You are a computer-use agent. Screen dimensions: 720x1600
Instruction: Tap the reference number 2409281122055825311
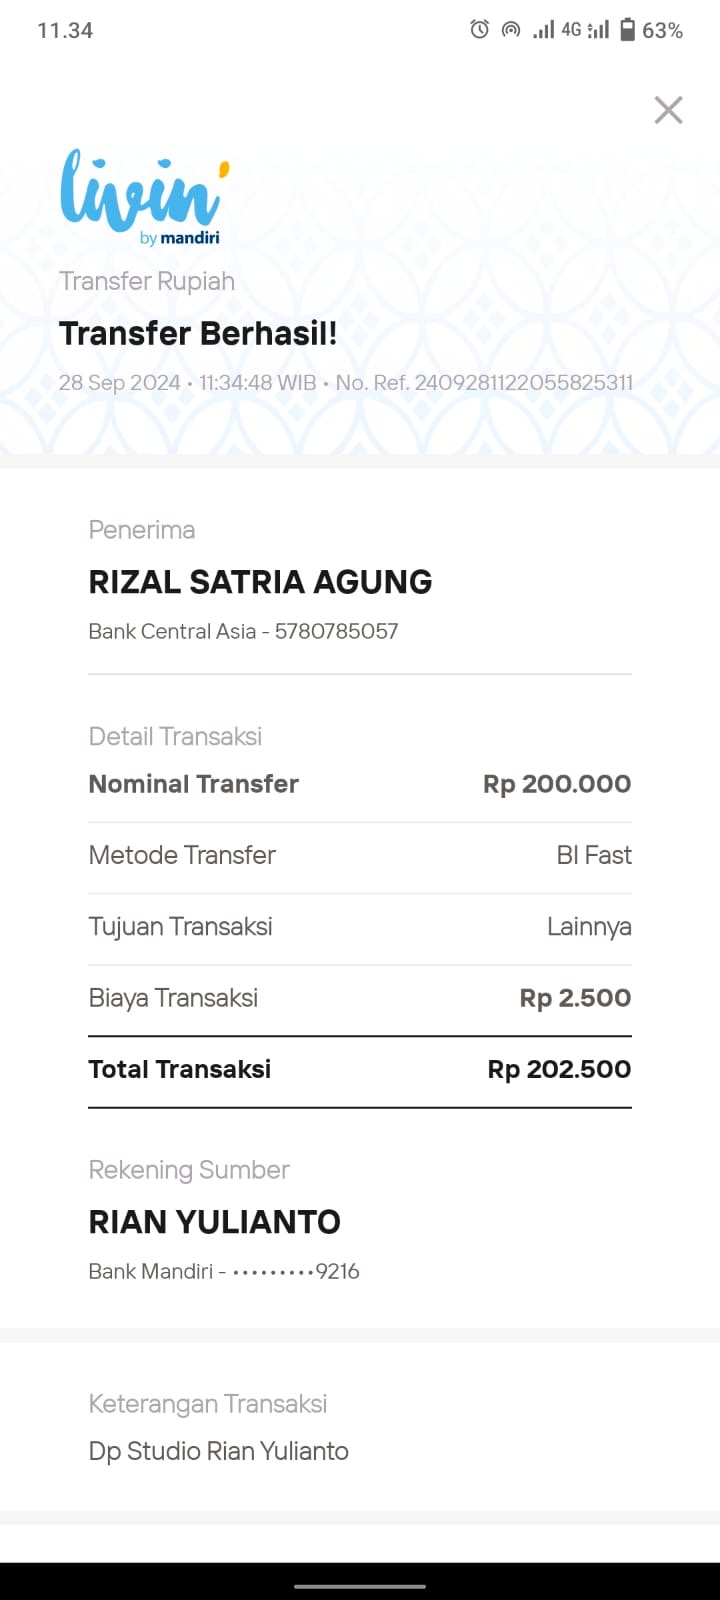pos(523,383)
